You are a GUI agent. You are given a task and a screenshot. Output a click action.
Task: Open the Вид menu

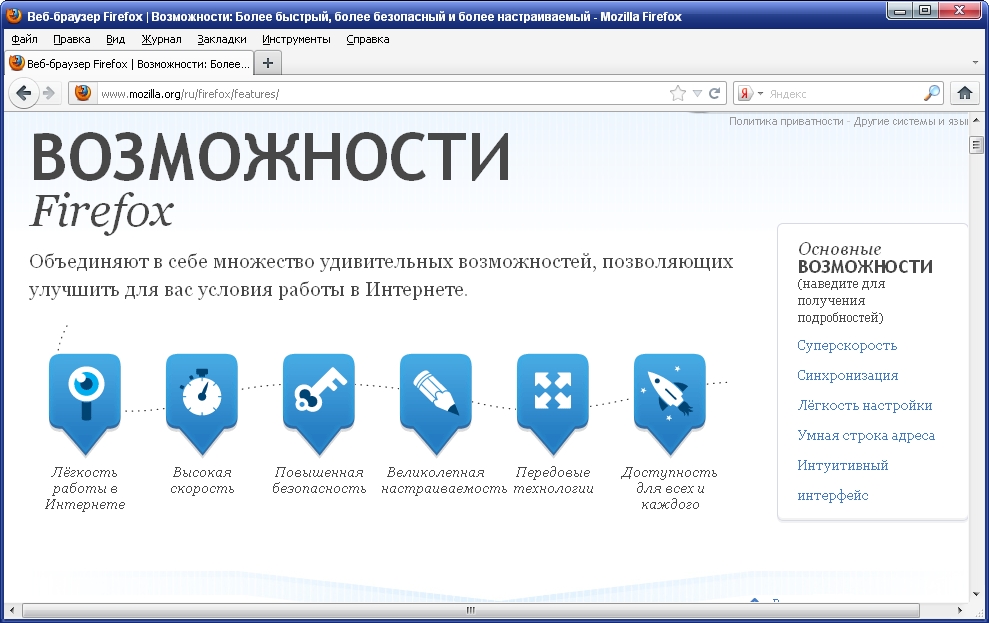click(x=115, y=39)
